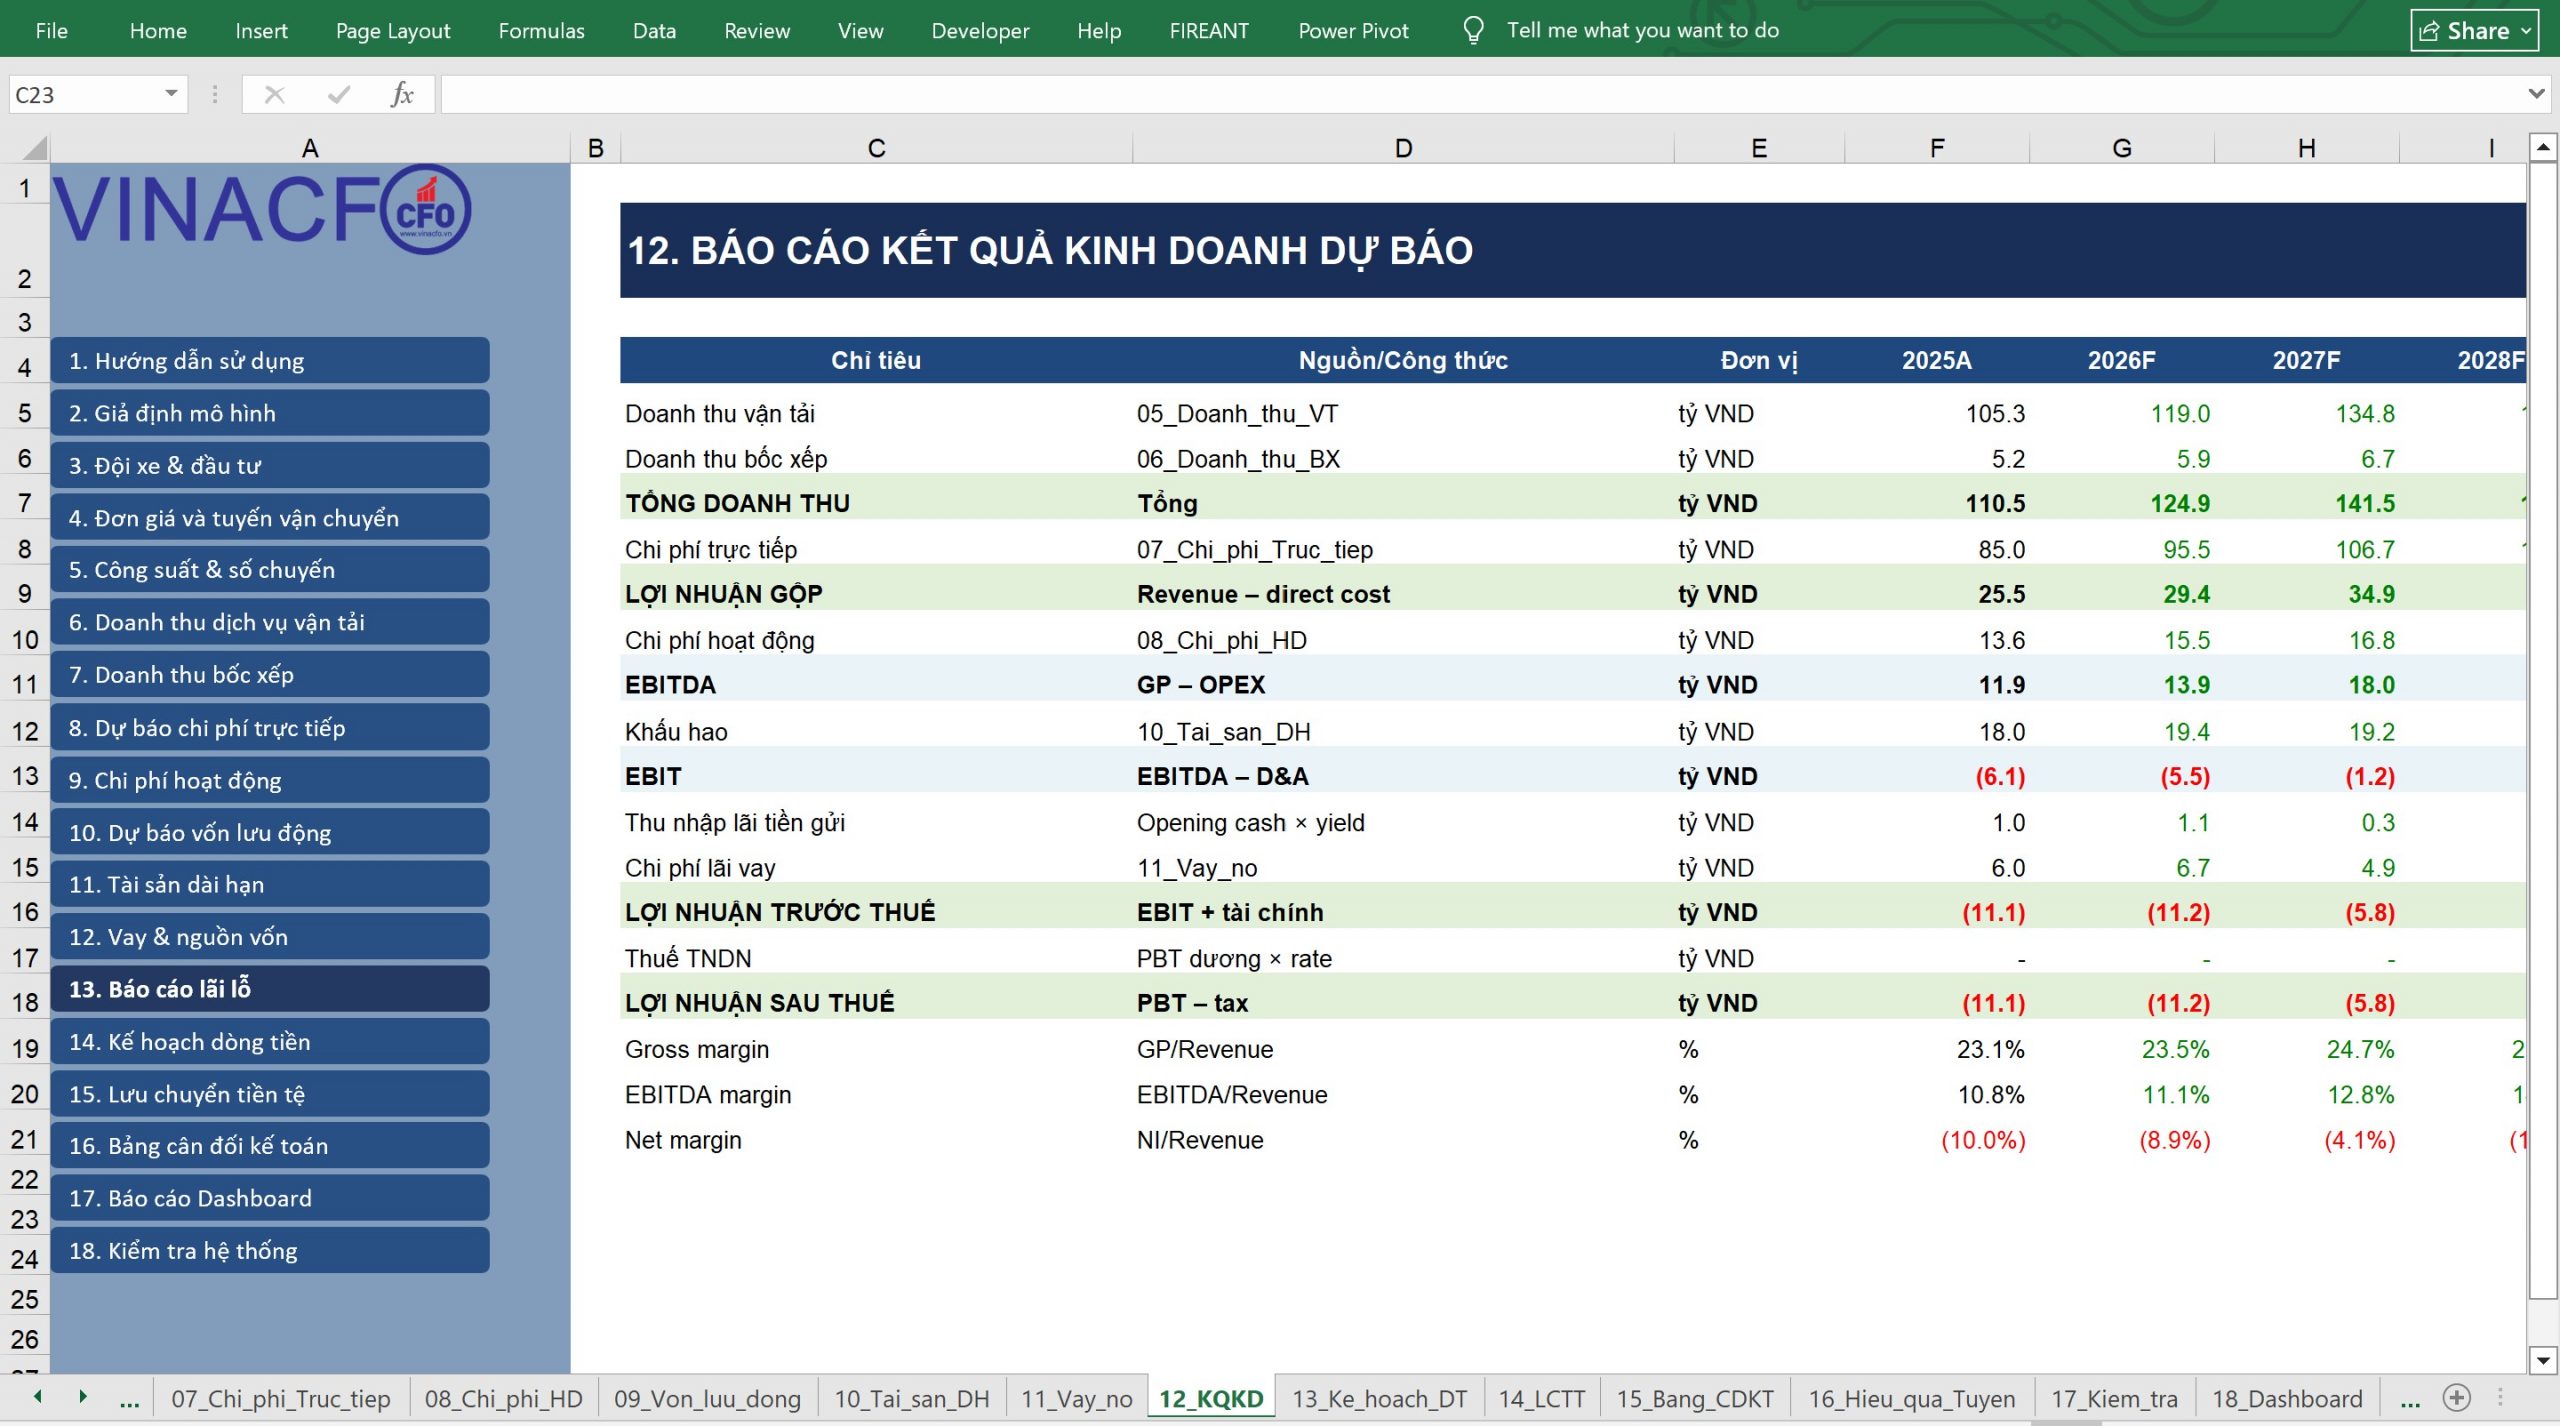Open '17. Báo cáo Dashboard' button
2560x1426 pixels.
270,1197
